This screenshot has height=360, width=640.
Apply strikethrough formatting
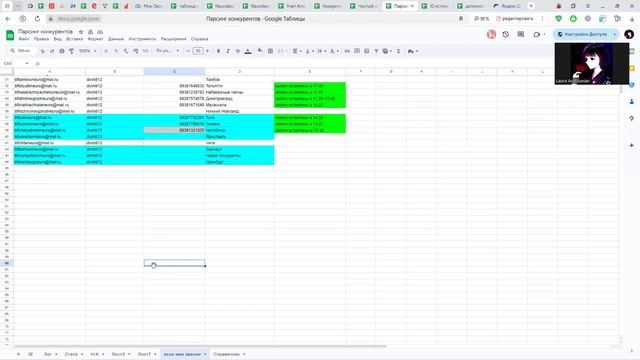(238, 51)
